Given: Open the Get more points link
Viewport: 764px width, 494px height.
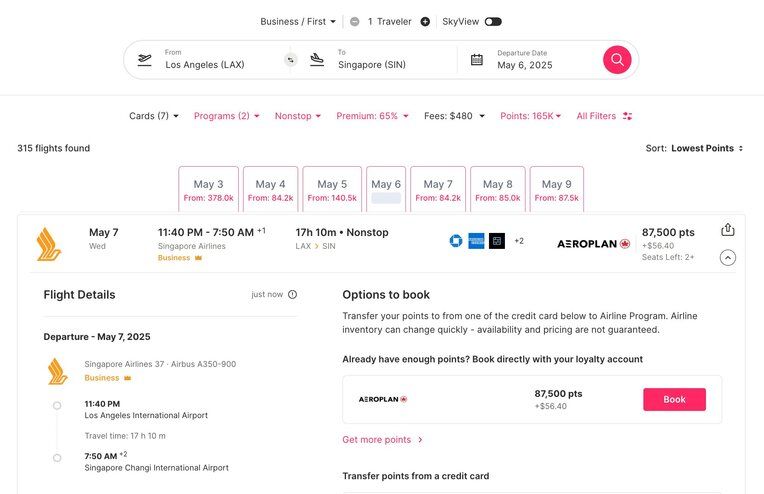Looking at the screenshot, I should pyautogui.click(x=382, y=440).
